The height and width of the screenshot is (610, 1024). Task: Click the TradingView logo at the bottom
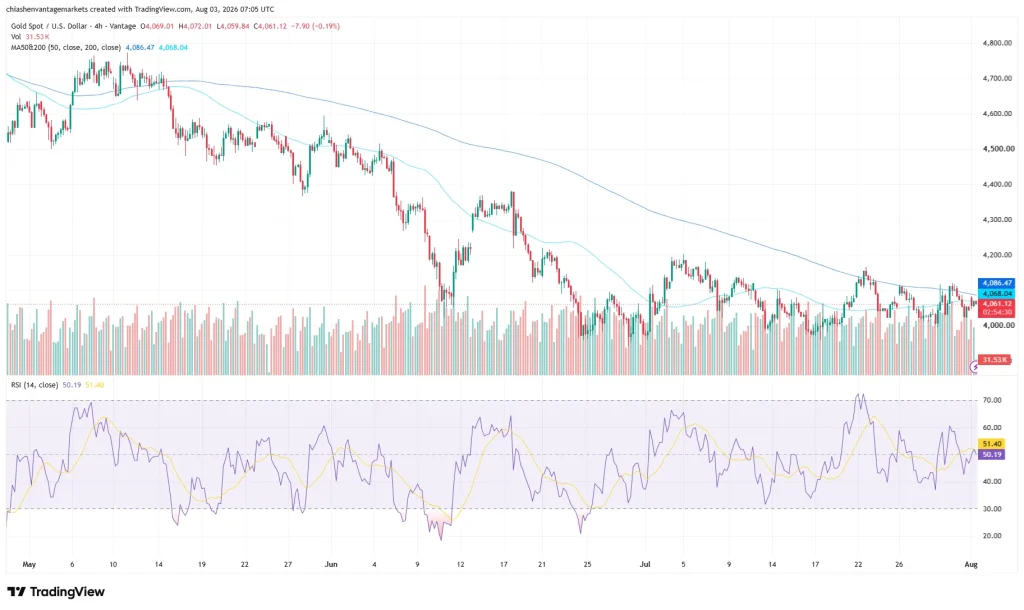click(x=56, y=592)
